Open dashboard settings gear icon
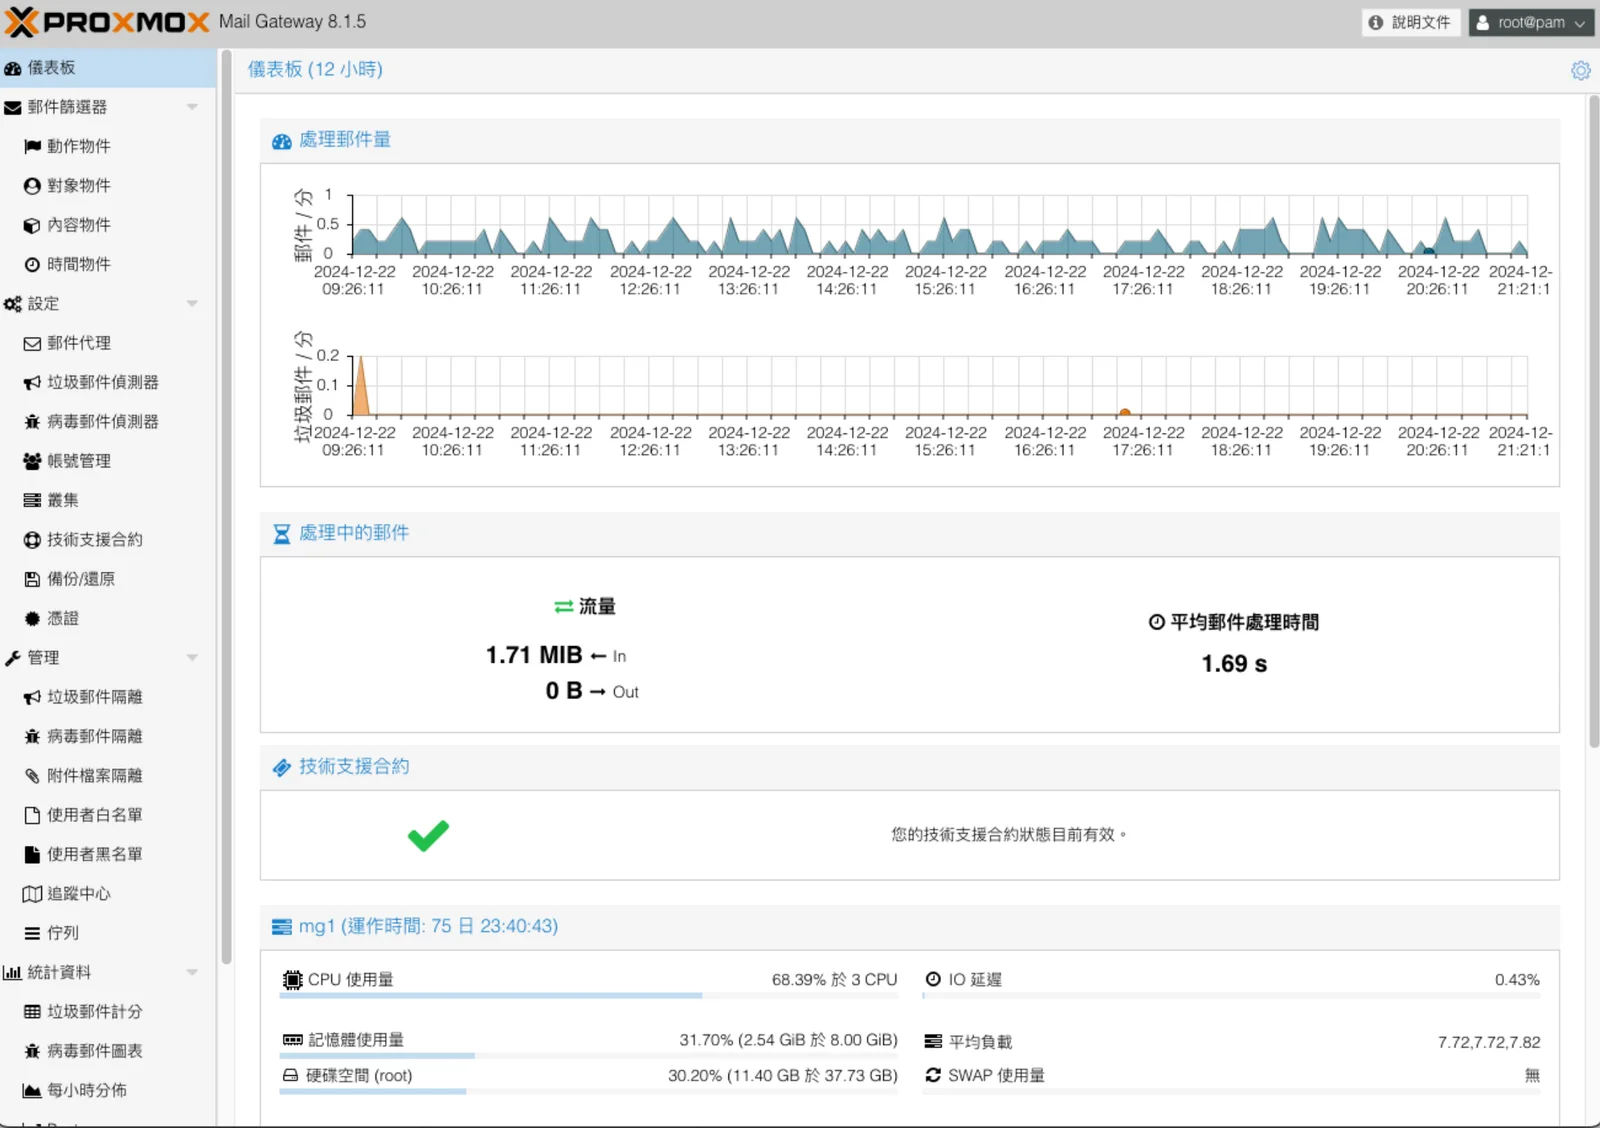 click(1580, 71)
